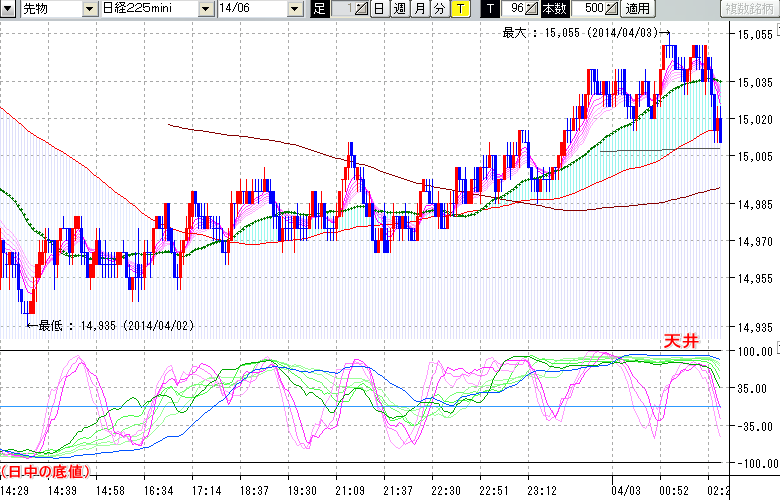Click the red 天井 label on the oscillator
The height and width of the screenshot is (500, 780).
point(680,341)
